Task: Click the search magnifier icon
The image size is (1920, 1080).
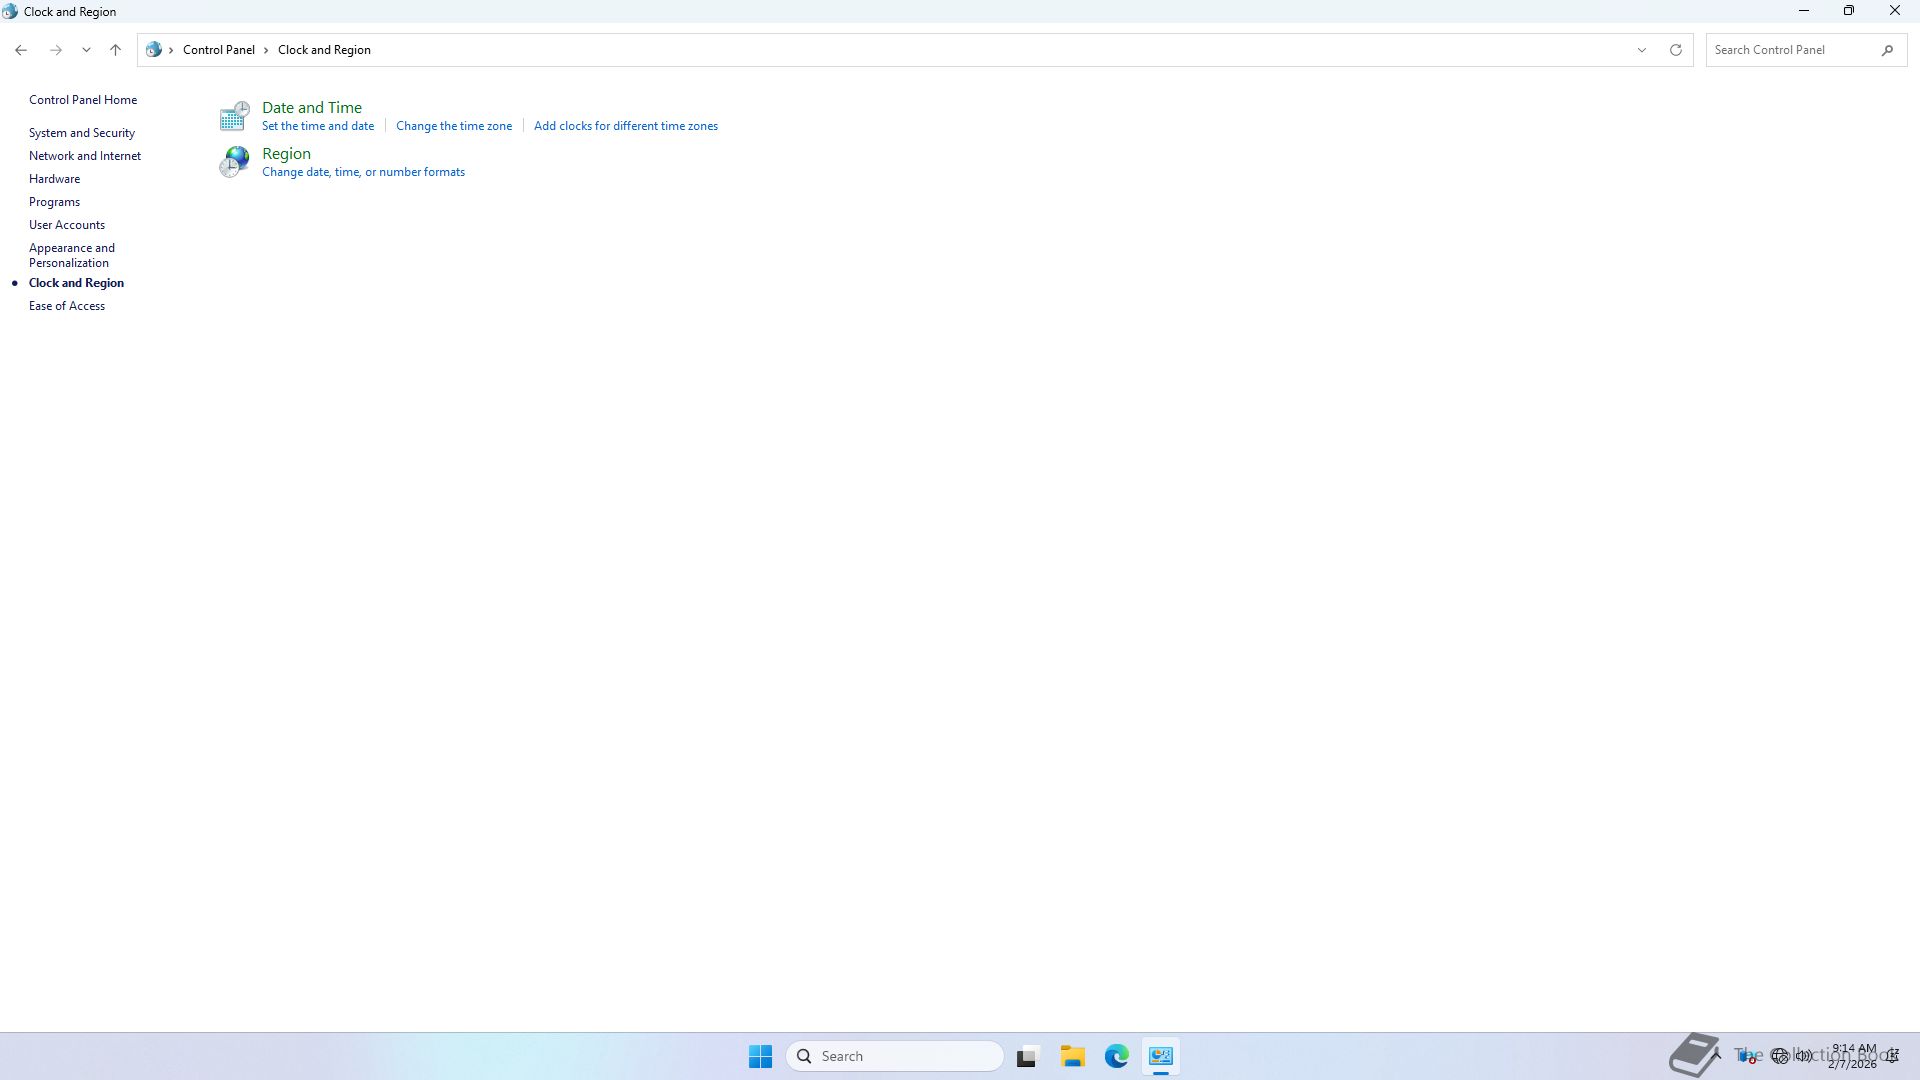Action: click(1887, 50)
